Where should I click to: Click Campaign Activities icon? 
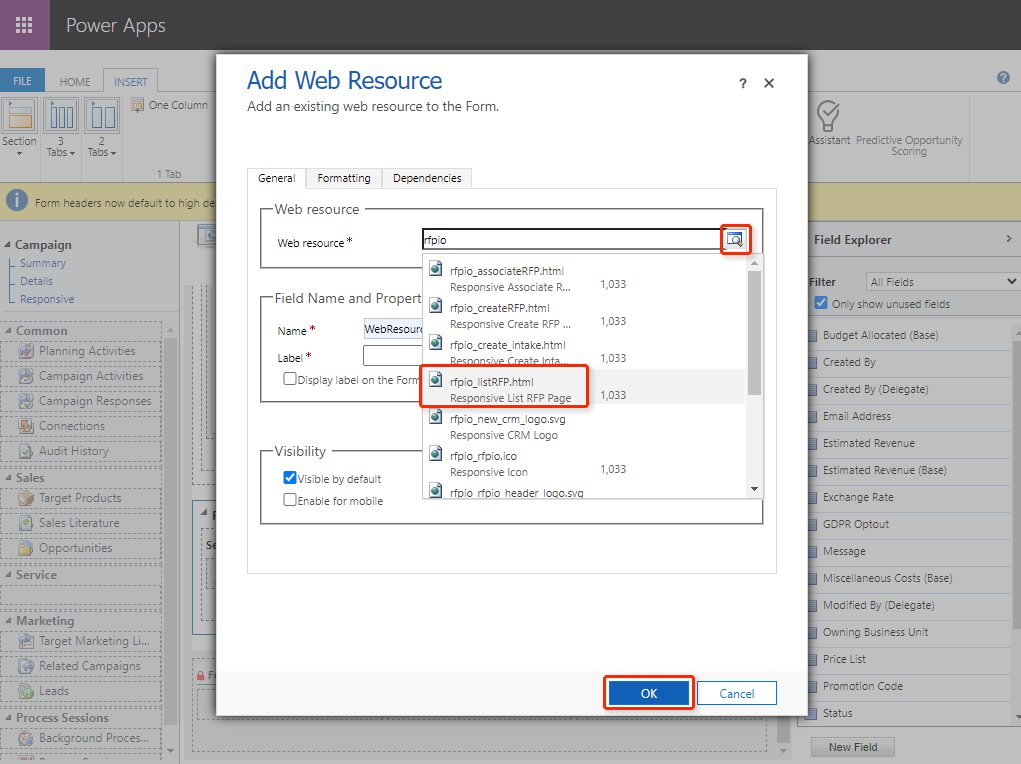click(26, 376)
